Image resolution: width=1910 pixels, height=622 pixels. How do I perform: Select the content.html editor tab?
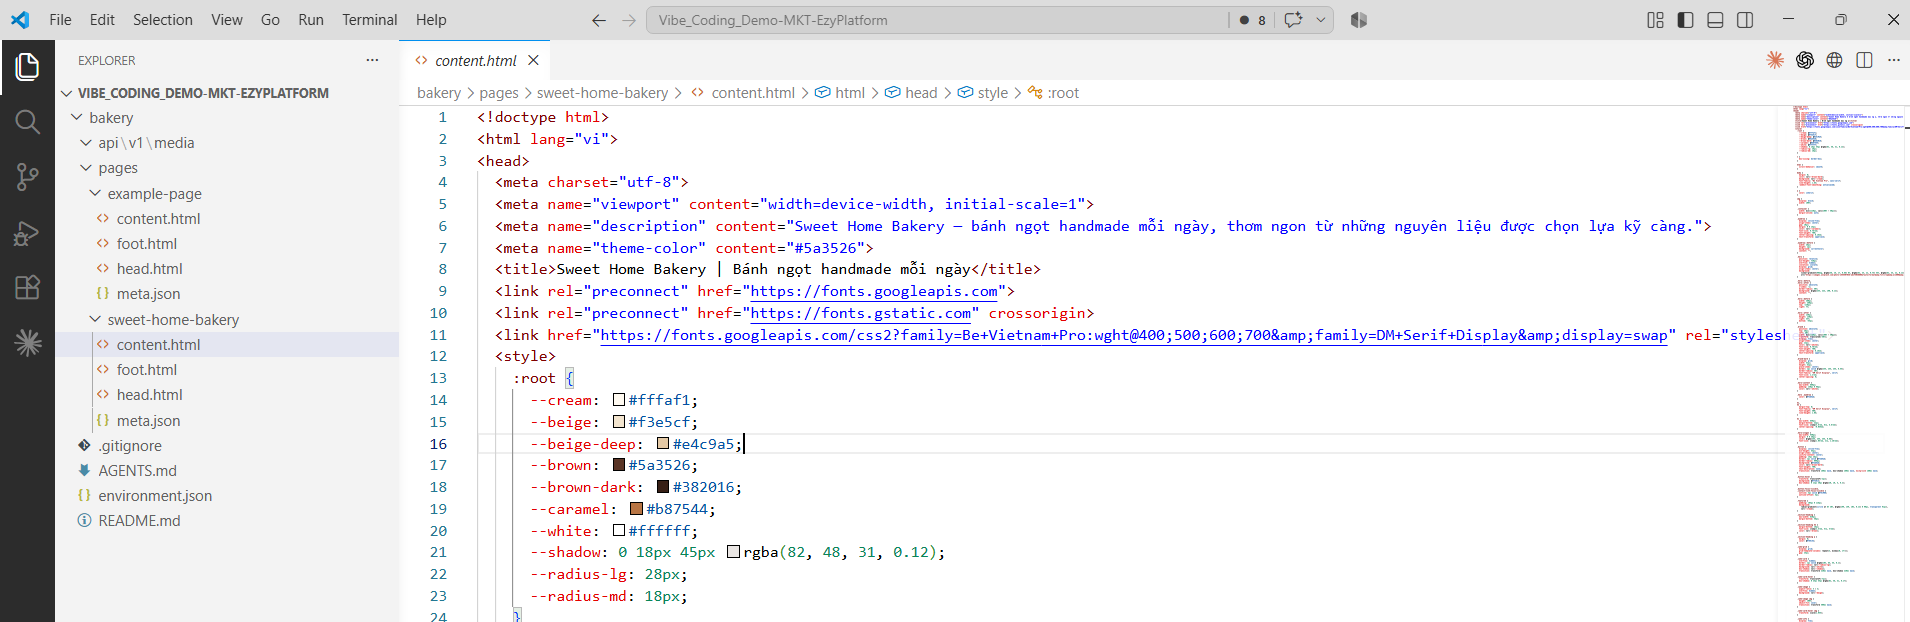point(476,60)
